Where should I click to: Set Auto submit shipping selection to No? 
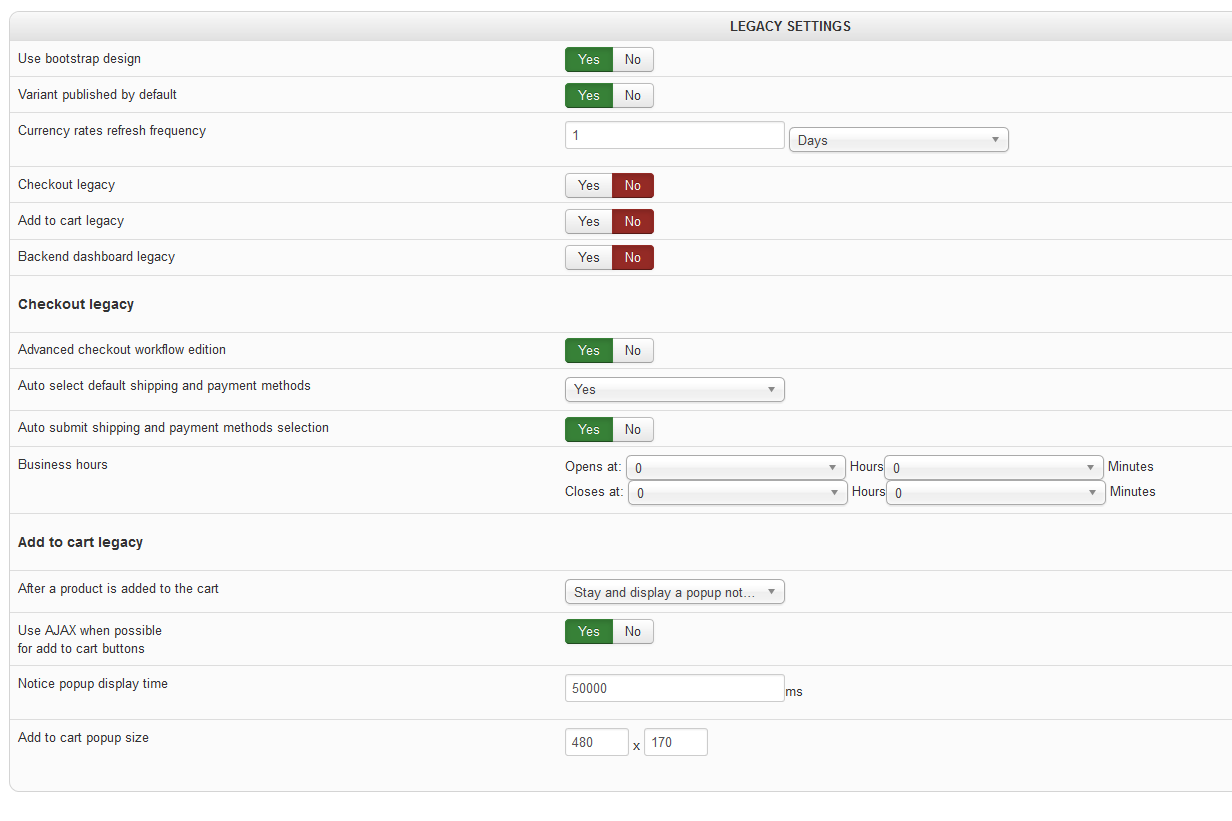point(633,430)
